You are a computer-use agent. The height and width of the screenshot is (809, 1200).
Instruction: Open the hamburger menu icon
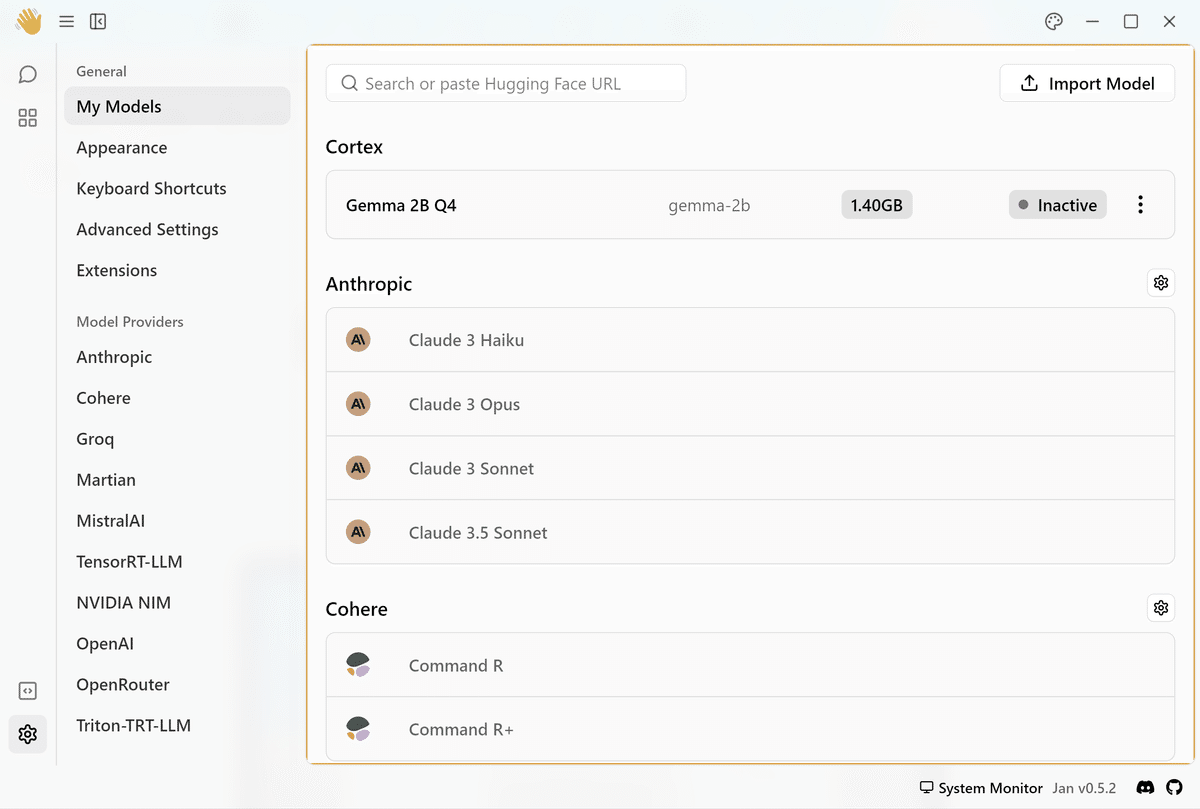coord(67,21)
